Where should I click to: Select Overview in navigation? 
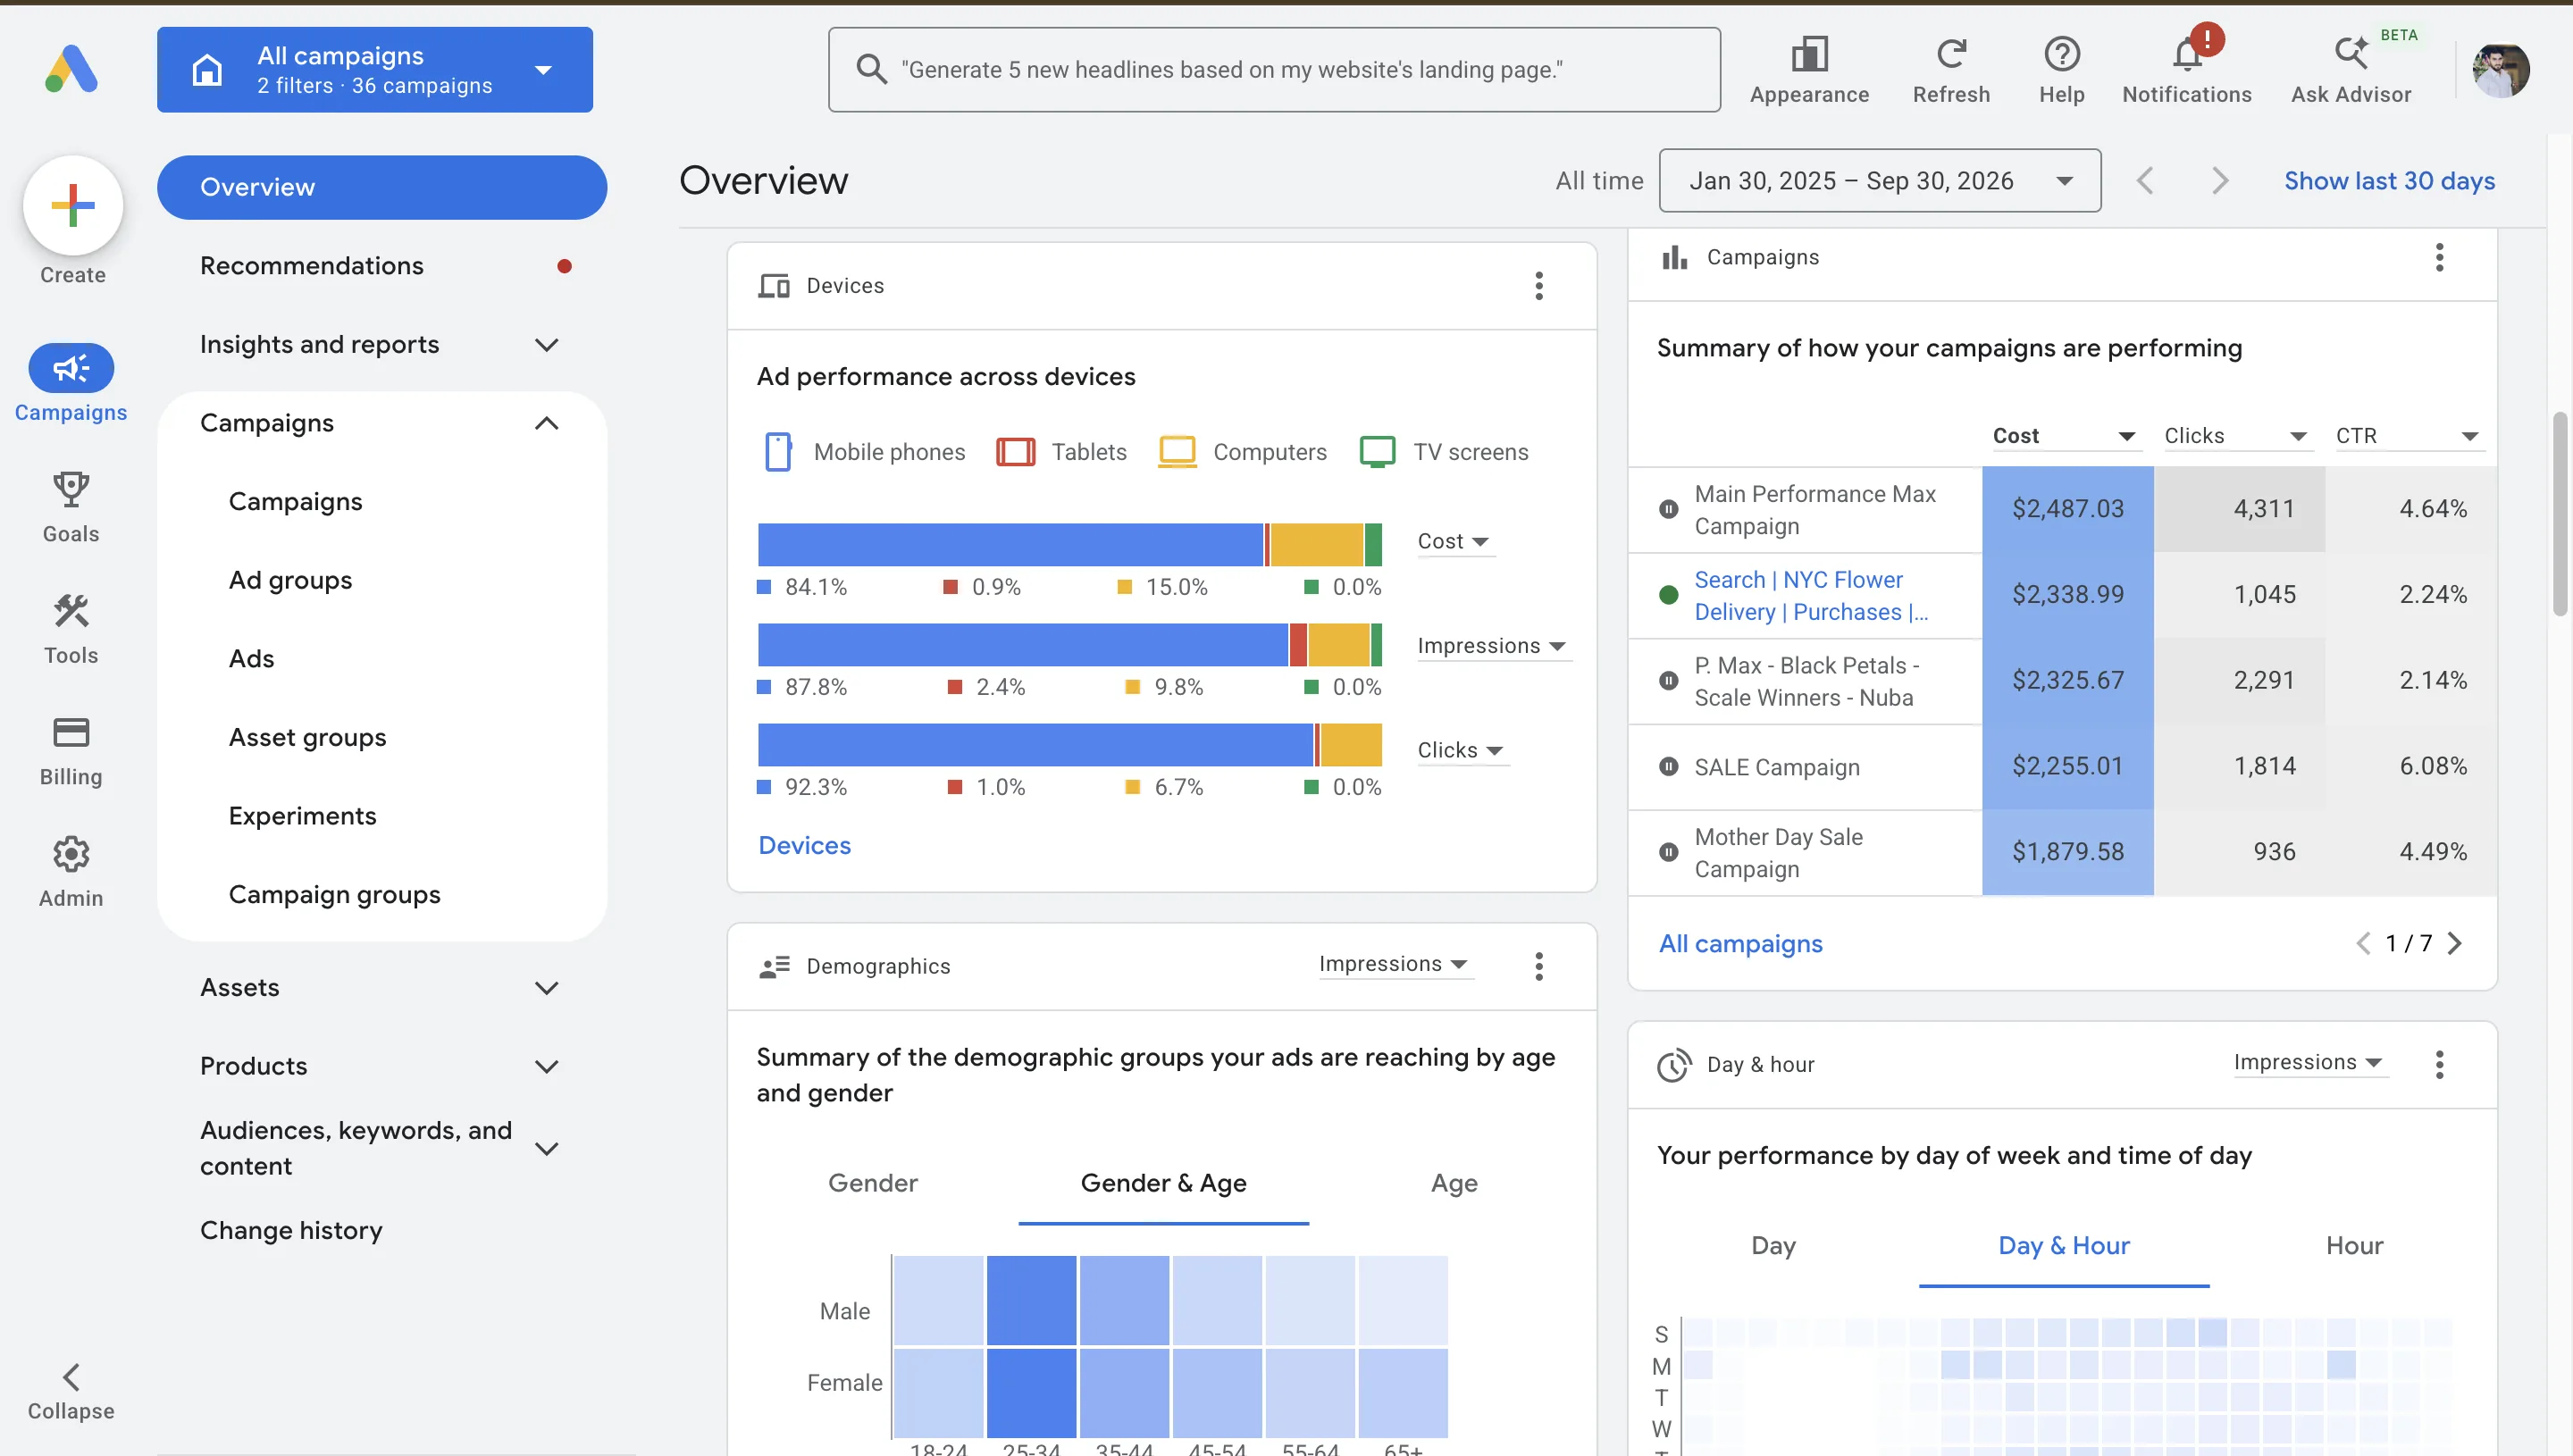point(381,187)
